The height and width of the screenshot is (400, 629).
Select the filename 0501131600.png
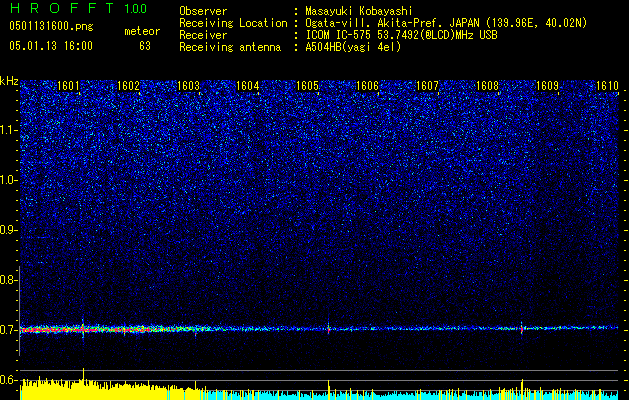click(x=51, y=26)
